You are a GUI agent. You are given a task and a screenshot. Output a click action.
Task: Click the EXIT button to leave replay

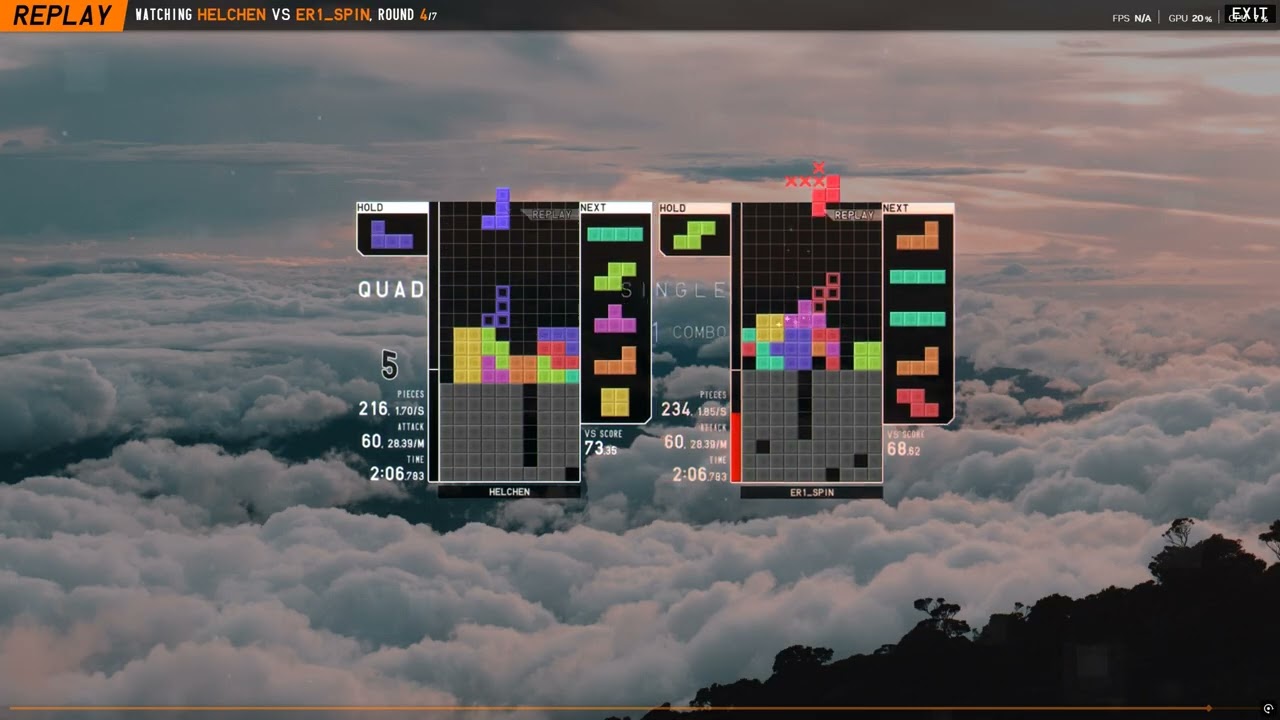[1250, 13]
